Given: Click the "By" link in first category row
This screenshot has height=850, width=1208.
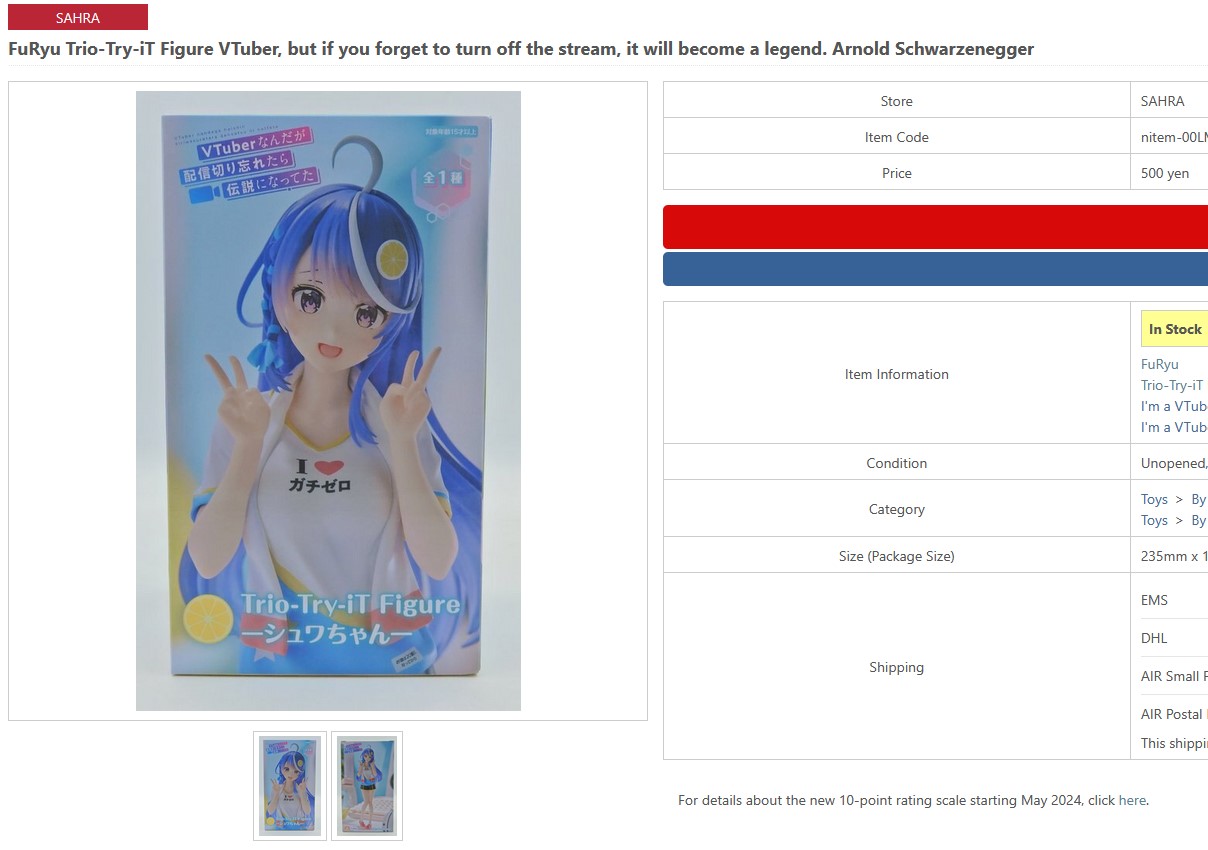Looking at the screenshot, I should coord(1199,499).
